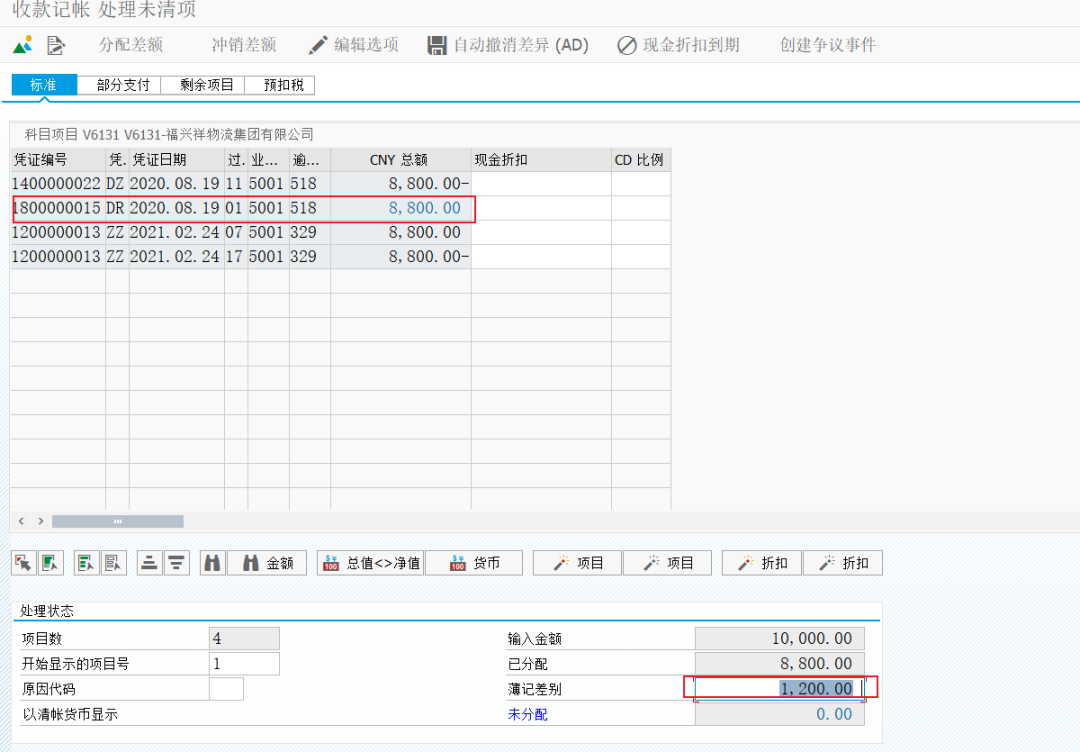Click the colored wand 折扣 activate button
This screenshot has width=1080, height=752.
[762, 563]
